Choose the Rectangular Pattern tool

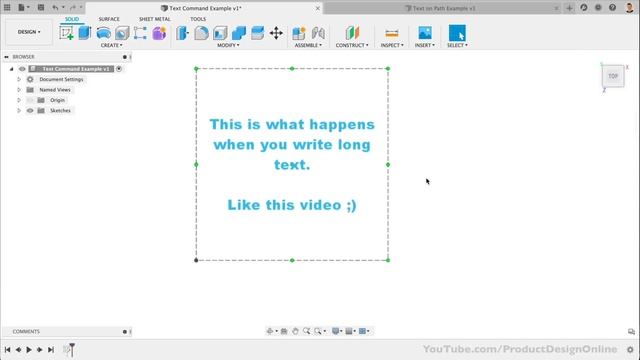click(140, 33)
